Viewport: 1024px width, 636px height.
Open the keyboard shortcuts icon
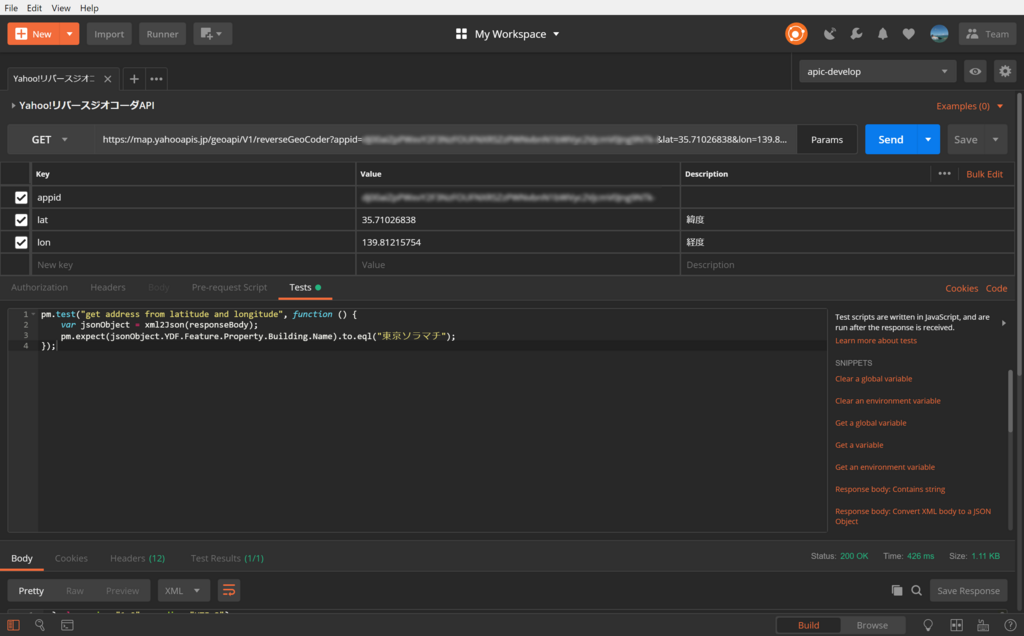click(x=983, y=625)
